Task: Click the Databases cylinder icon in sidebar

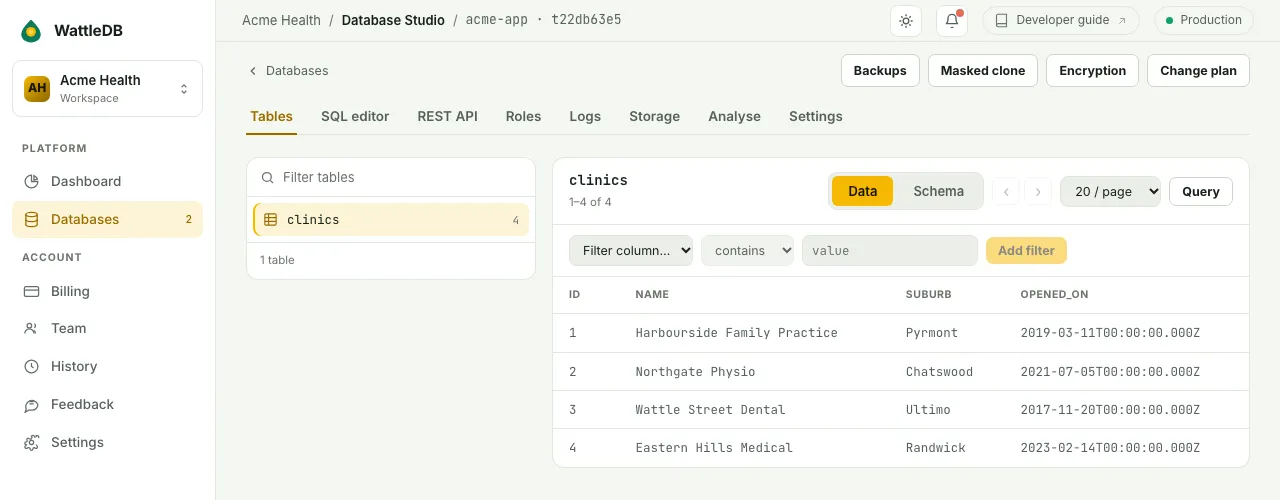Action: coord(31,219)
